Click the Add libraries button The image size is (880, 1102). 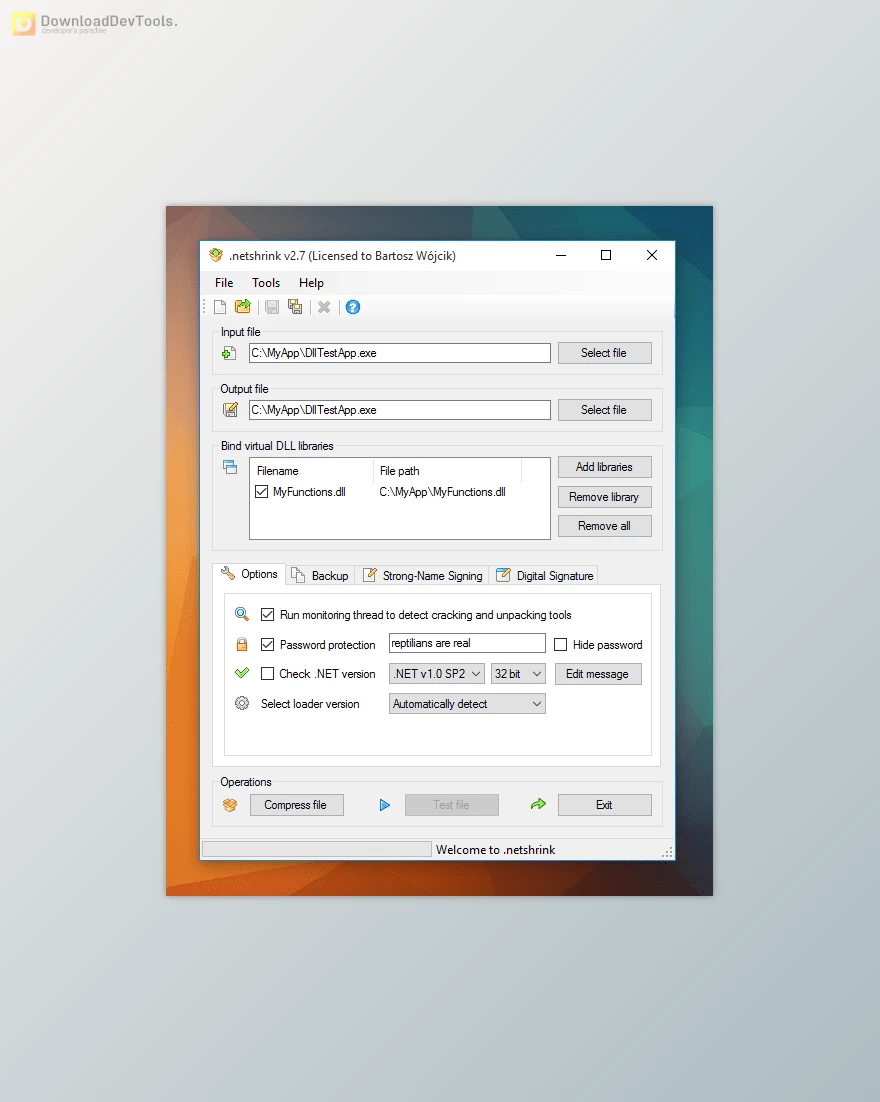click(x=604, y=467)
